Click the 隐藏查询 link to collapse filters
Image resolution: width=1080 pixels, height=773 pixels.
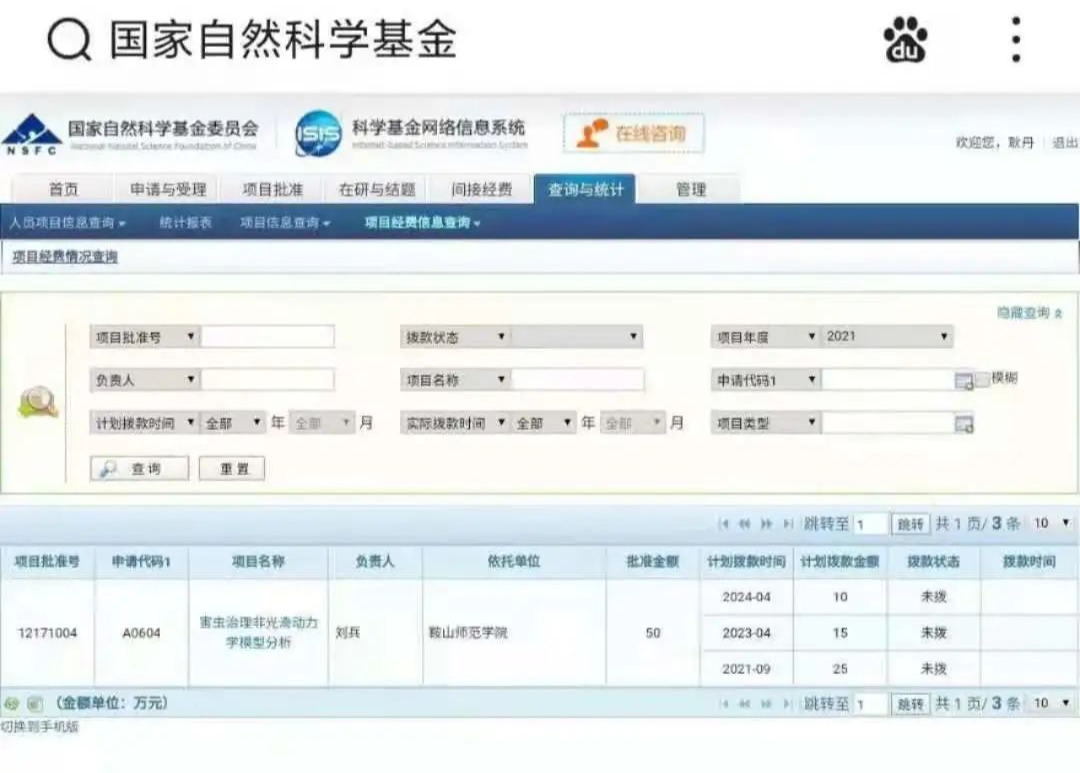[x=1028, y=313]
